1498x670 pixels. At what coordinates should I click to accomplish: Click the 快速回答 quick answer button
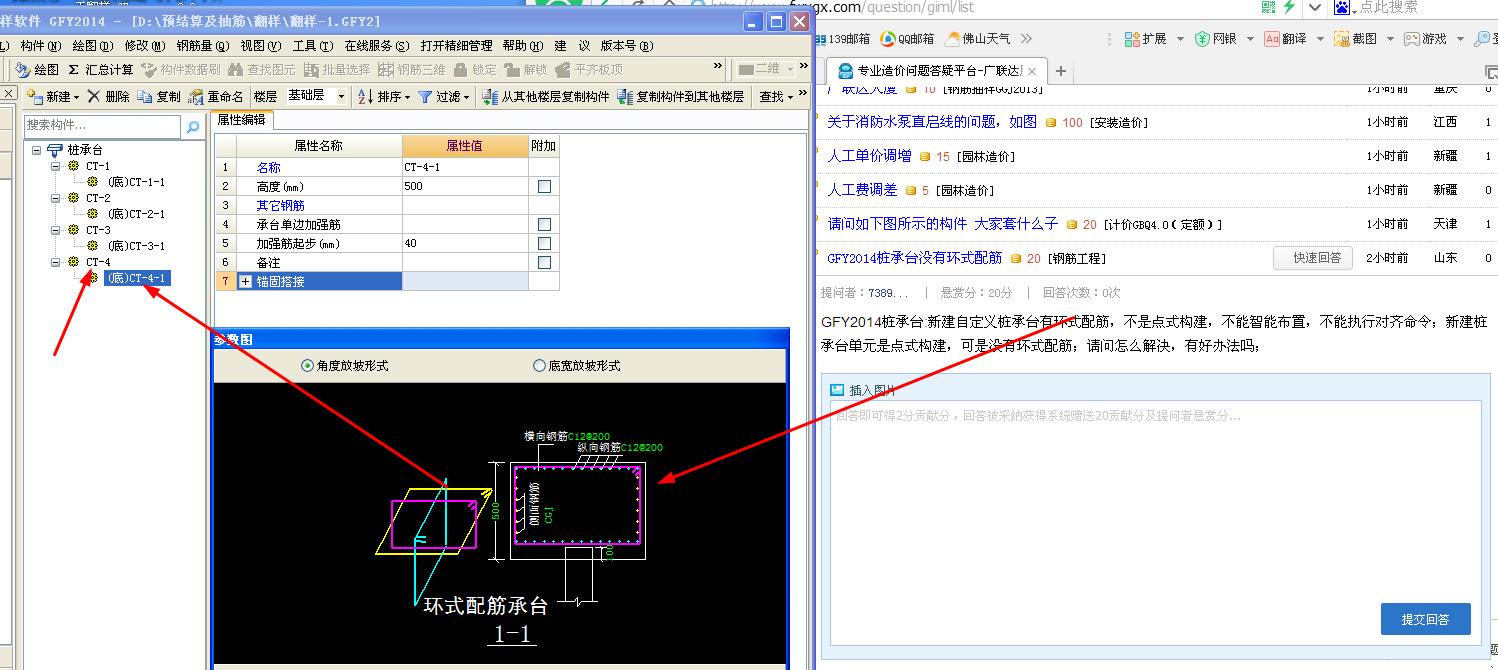[x=1312, y=258]
